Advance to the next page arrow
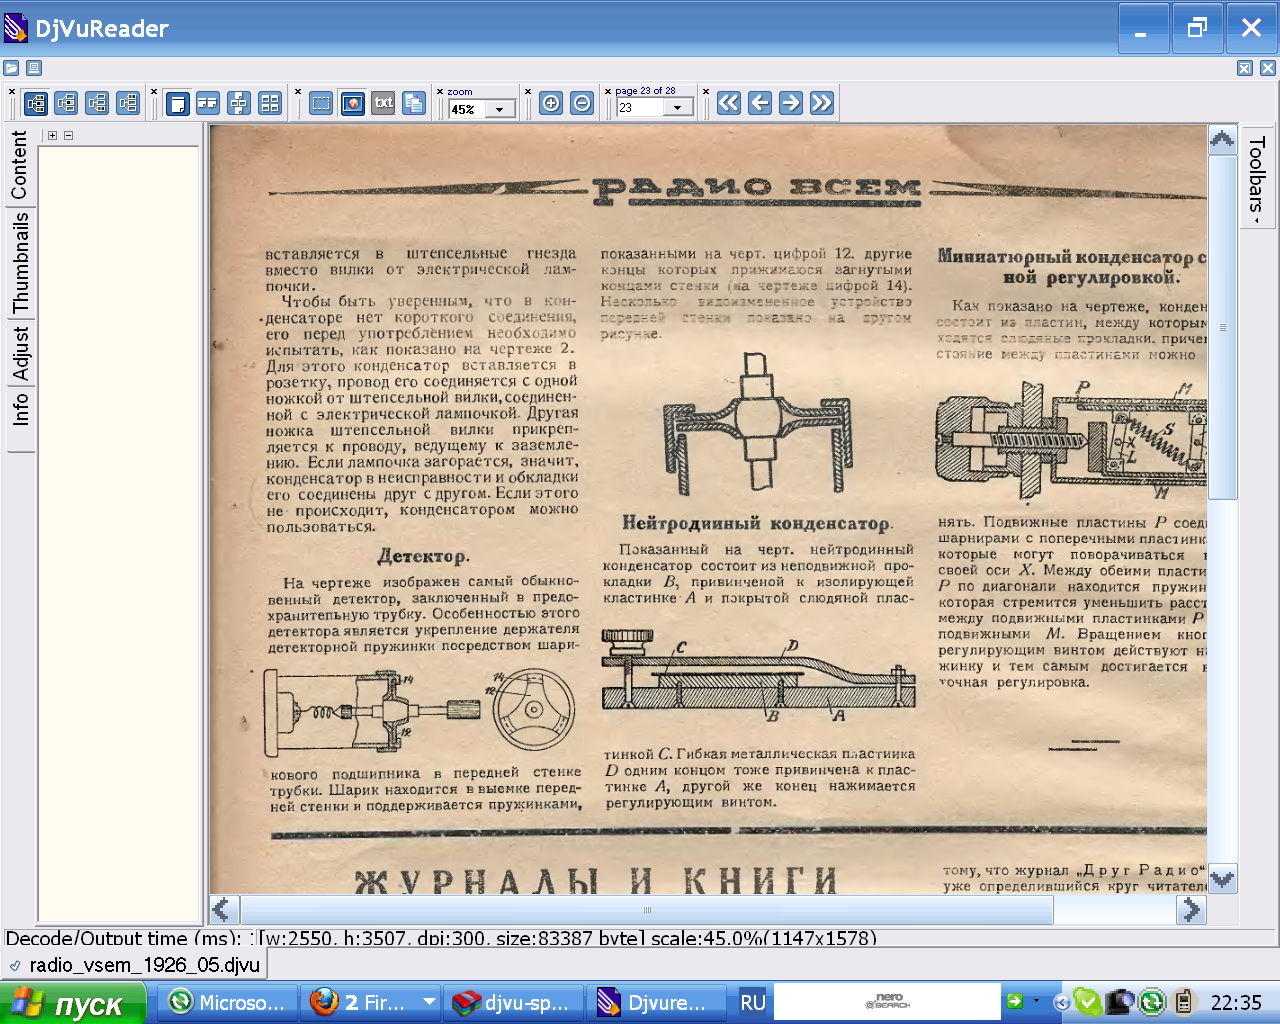The height and width of the screenshot is (1024, 1280). click(791, 103)
